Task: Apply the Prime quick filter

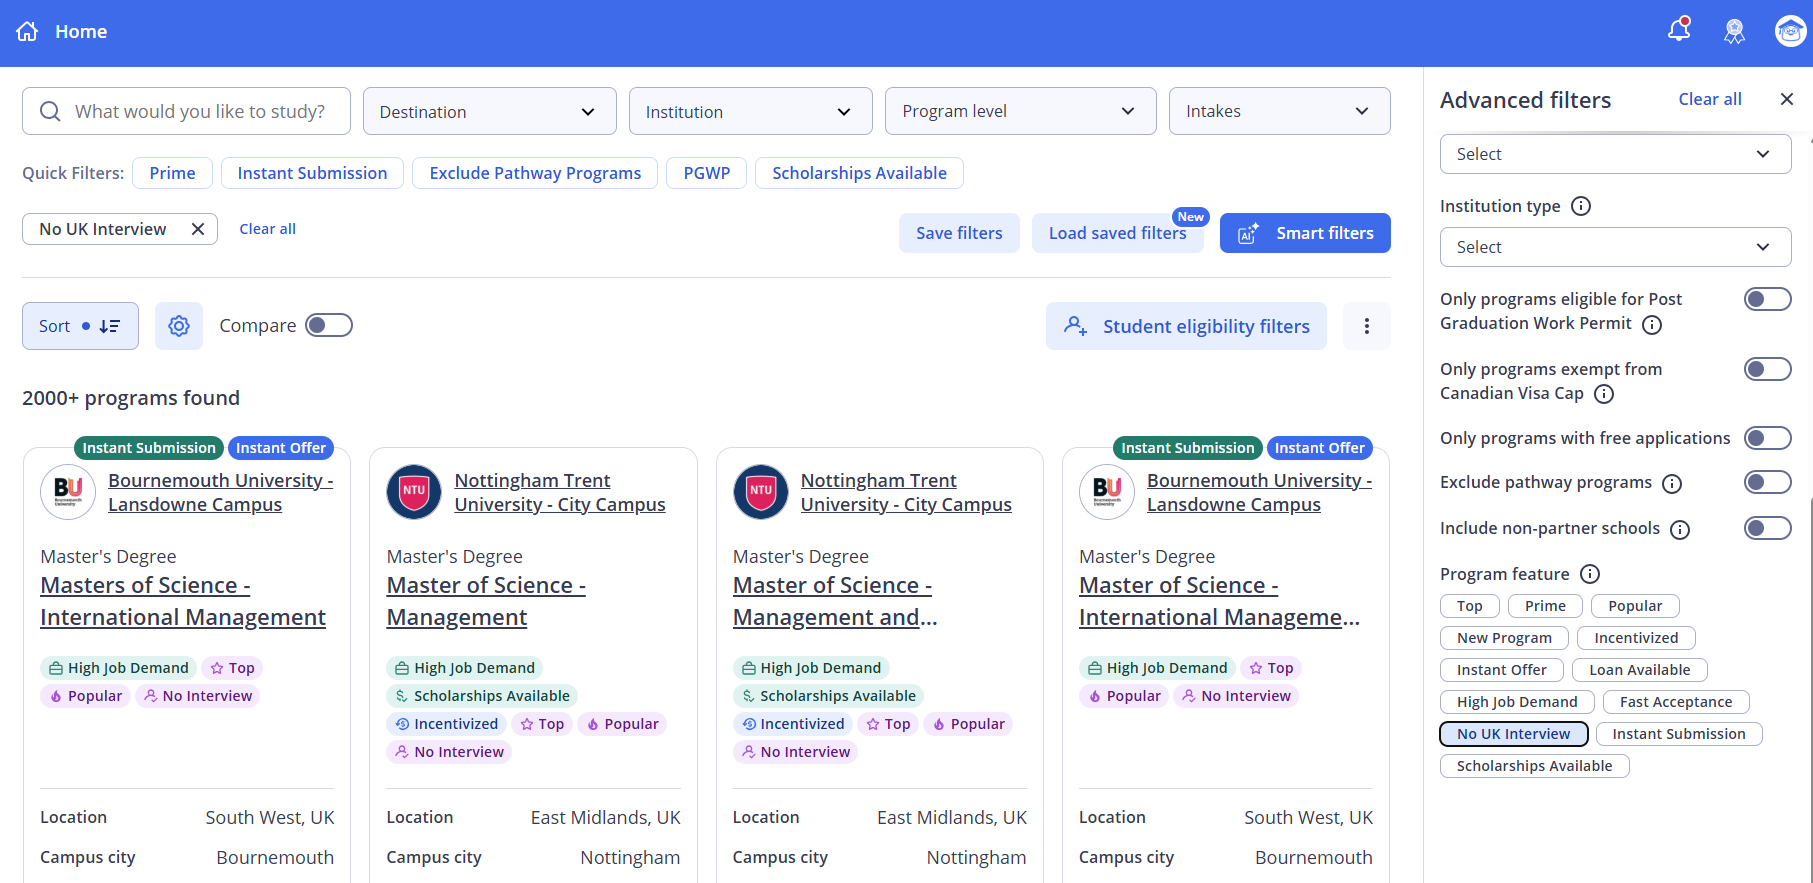Action: (x=172, y=173)
